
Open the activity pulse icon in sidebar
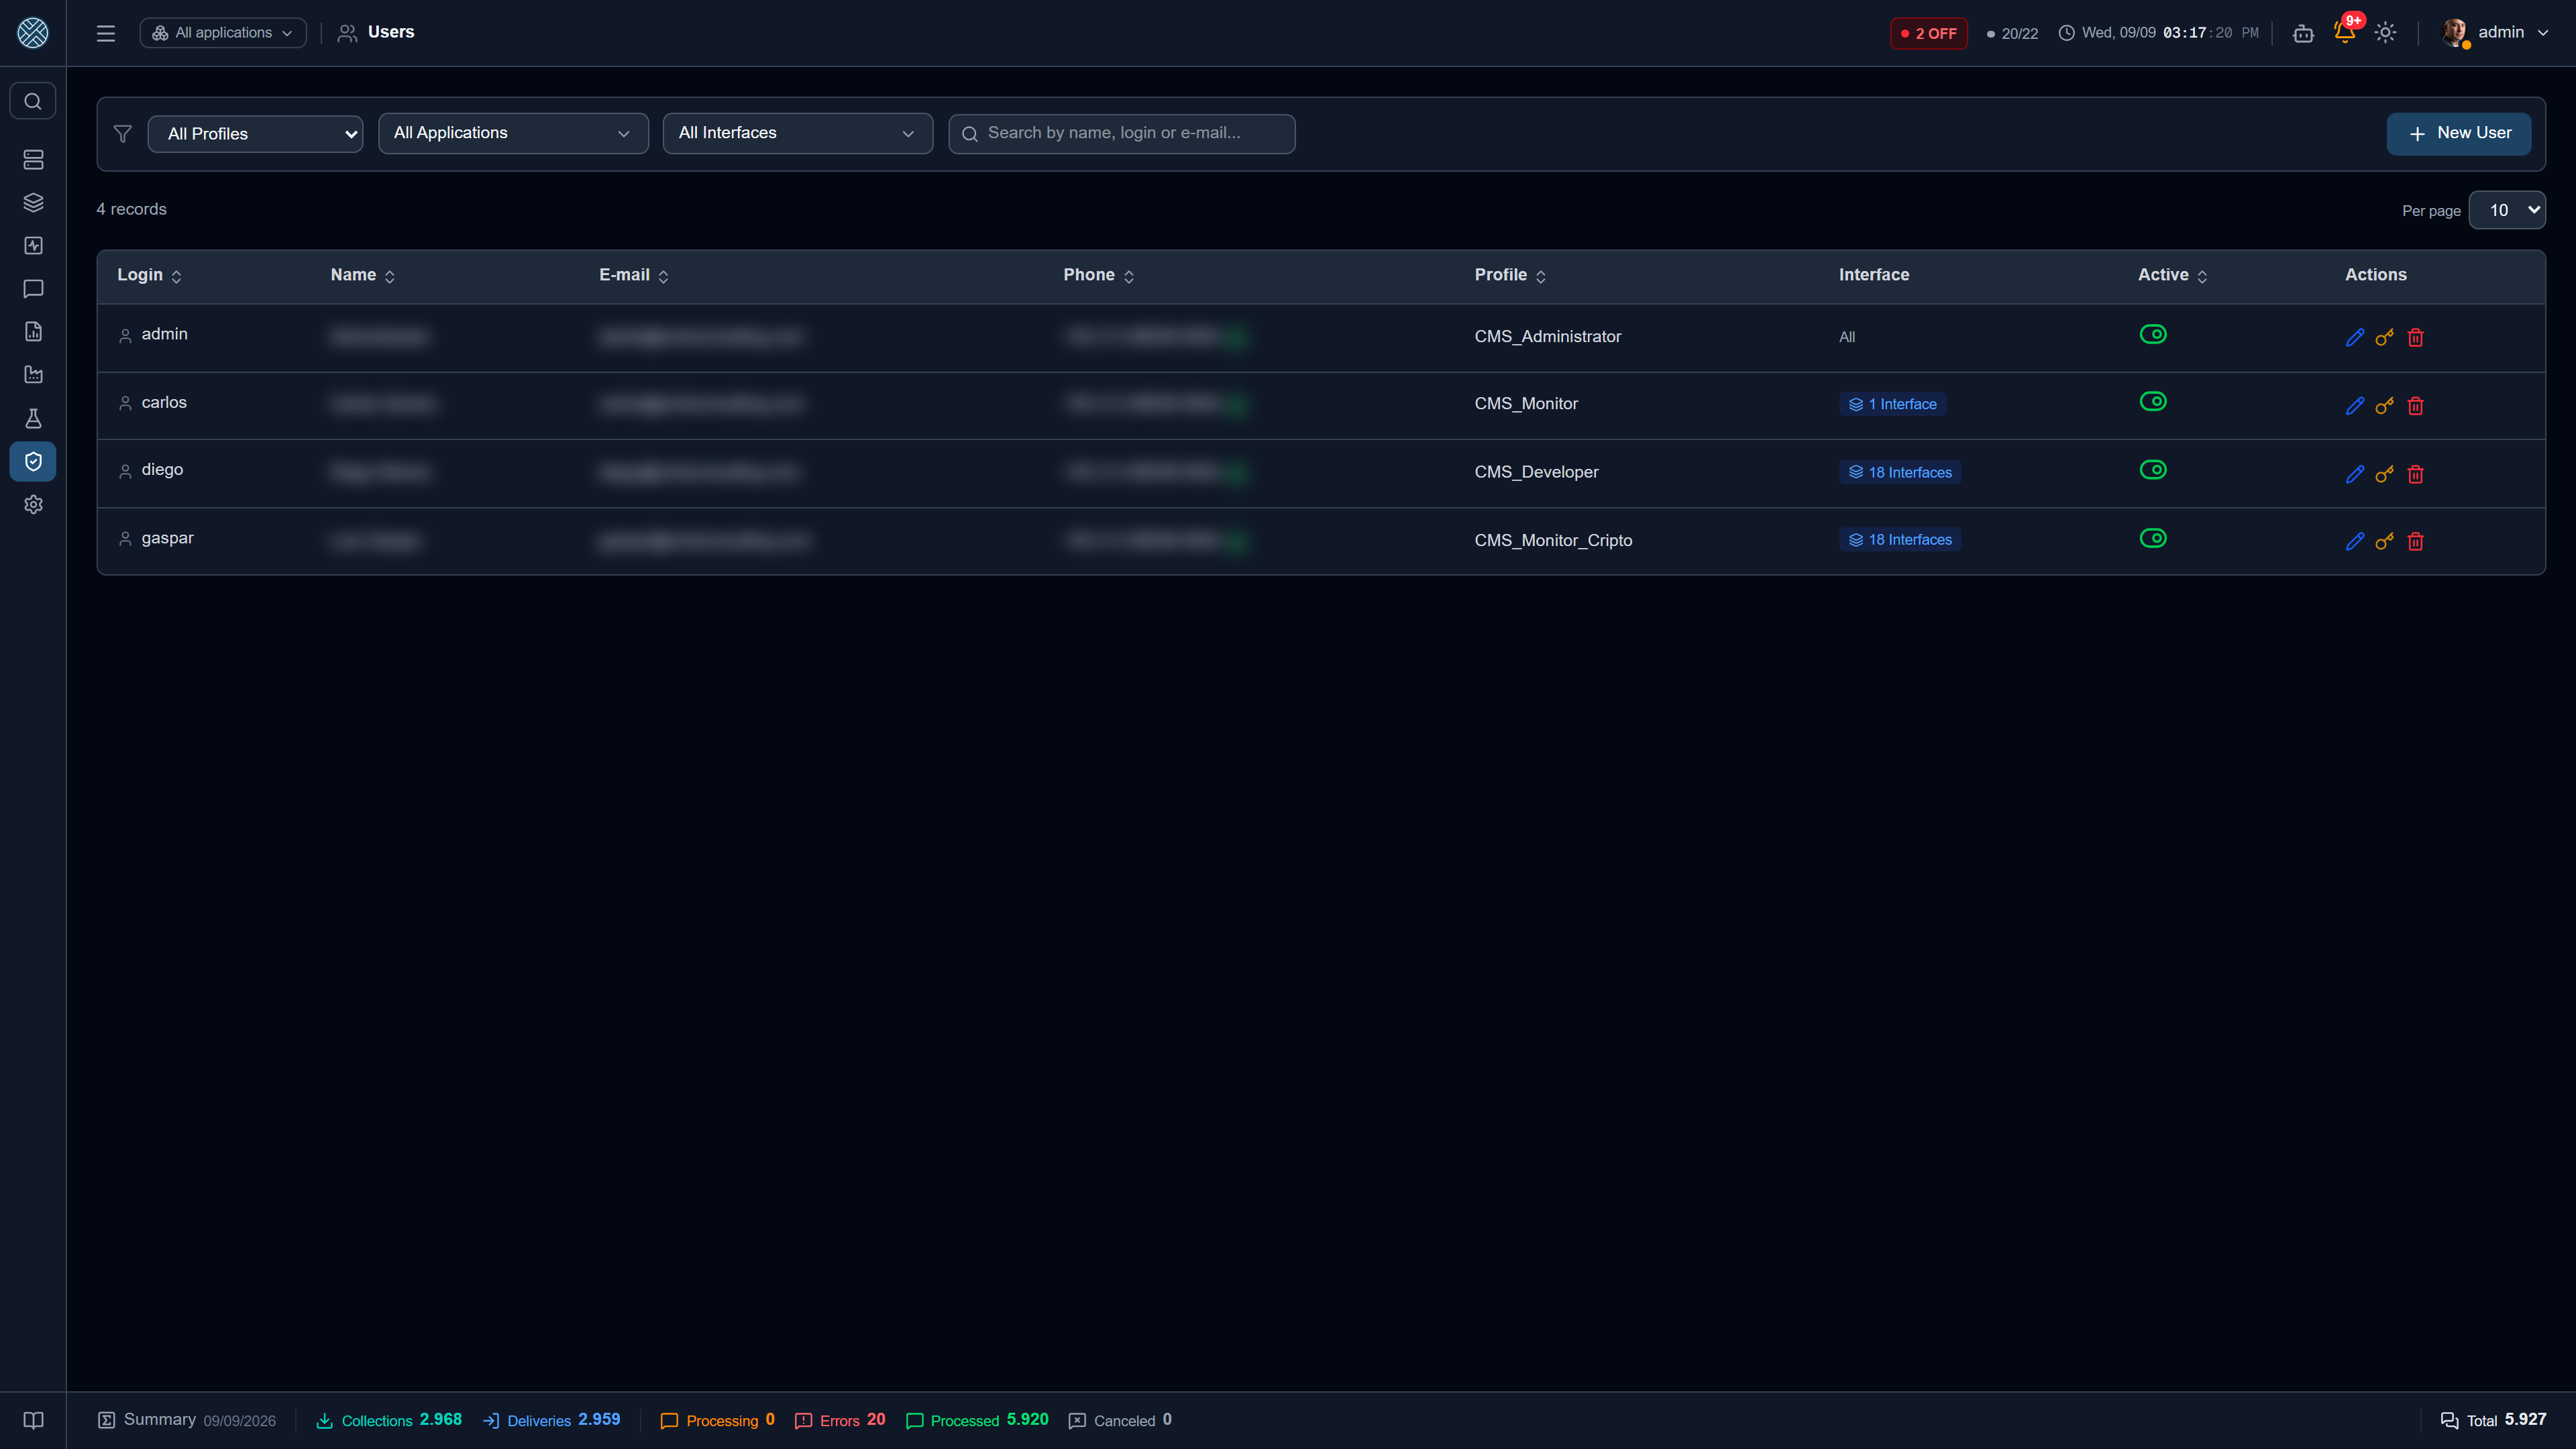(x=33, y=246)
